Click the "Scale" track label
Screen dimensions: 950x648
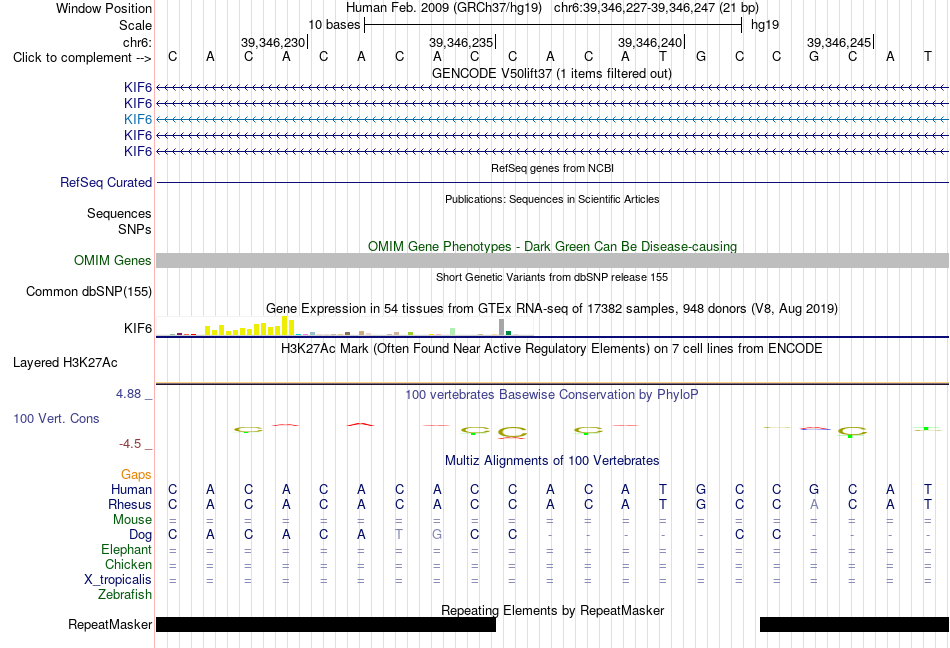click(x=135, y=25)
